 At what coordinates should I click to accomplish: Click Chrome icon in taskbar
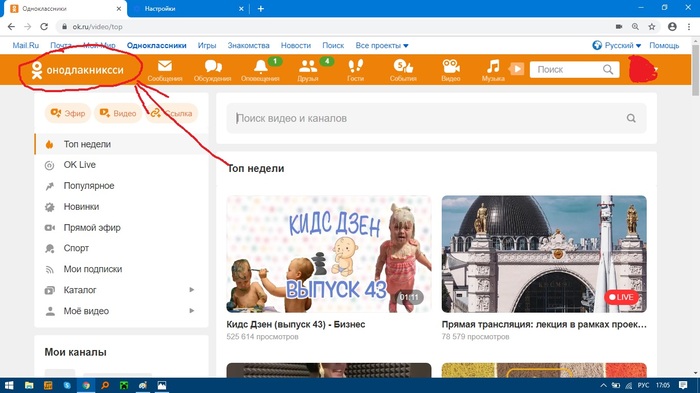[86, 385]
